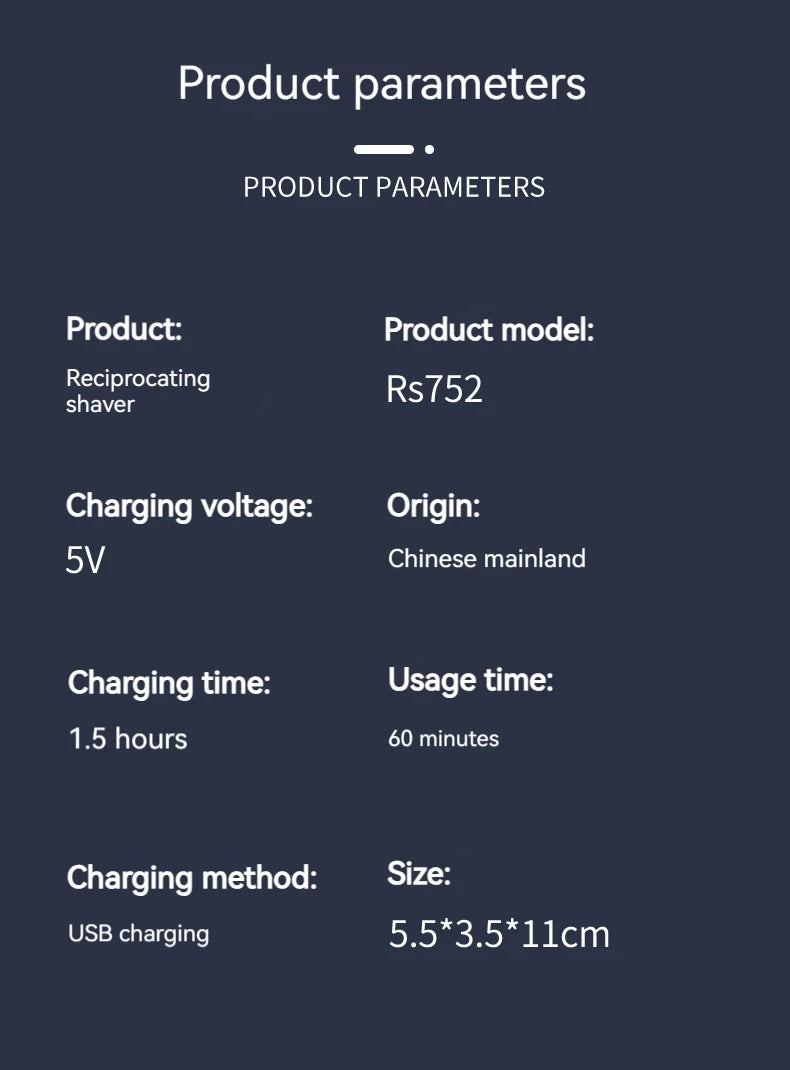
Task: Click the "Usage time:" label
Action: [x=470, y=680]
